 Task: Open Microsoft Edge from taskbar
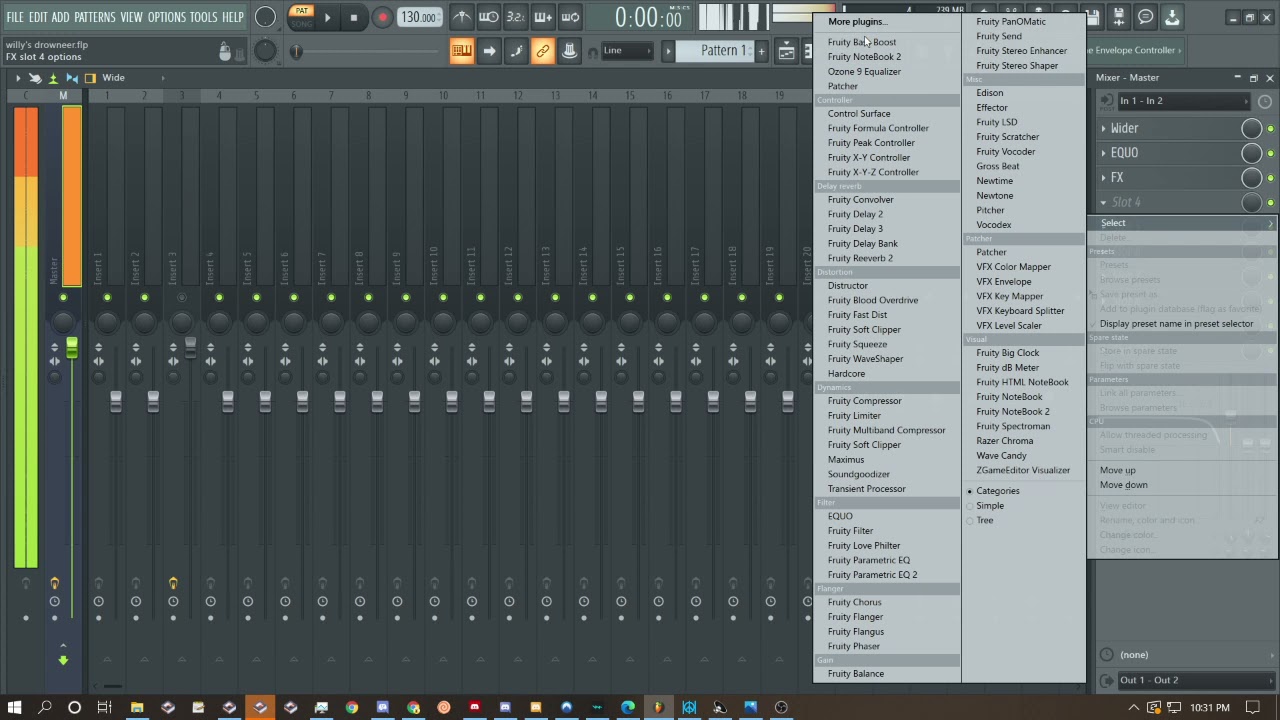[627, 707]
